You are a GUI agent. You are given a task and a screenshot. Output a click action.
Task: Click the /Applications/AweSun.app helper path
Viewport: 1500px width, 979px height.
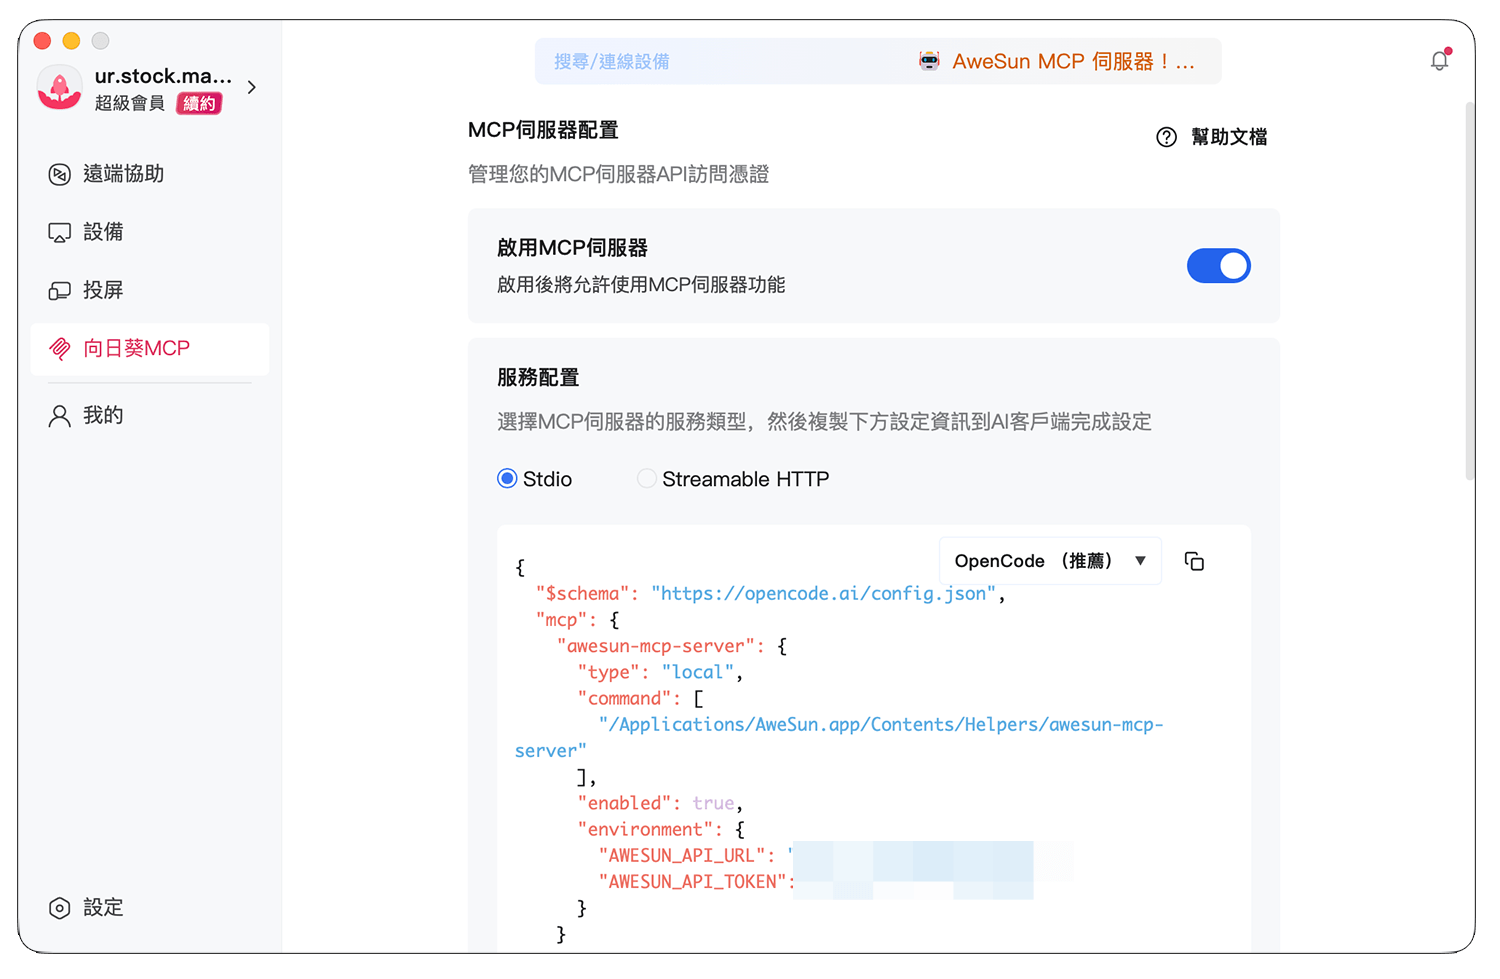point(839,737)
